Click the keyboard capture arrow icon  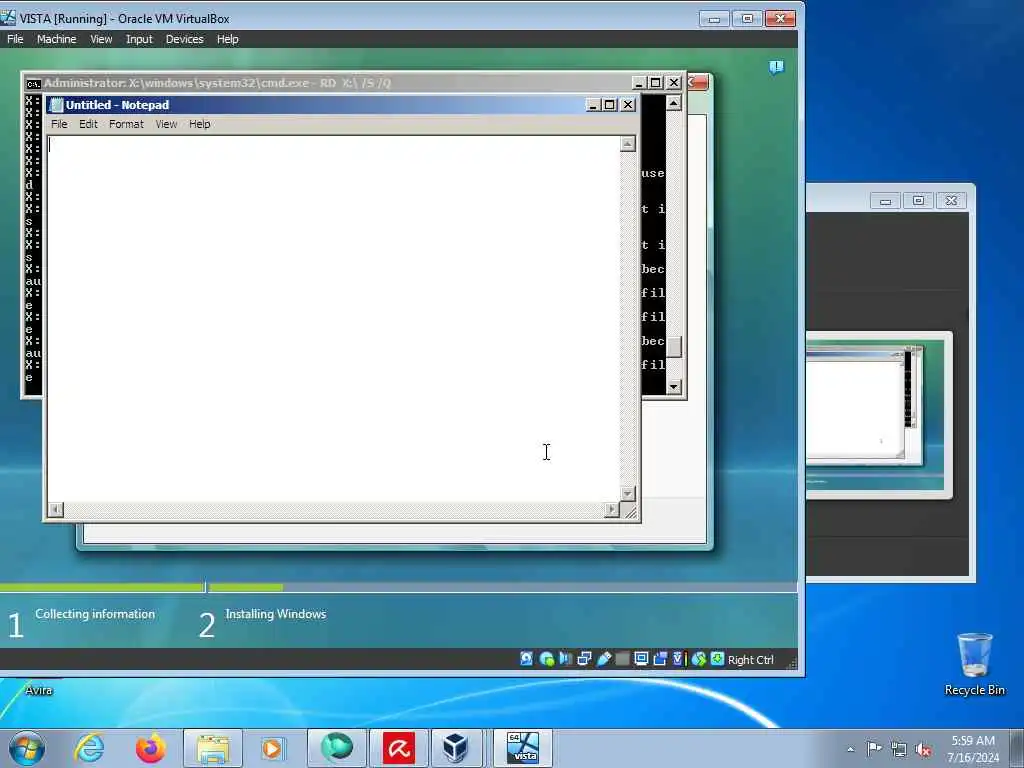tap(717, 659)
